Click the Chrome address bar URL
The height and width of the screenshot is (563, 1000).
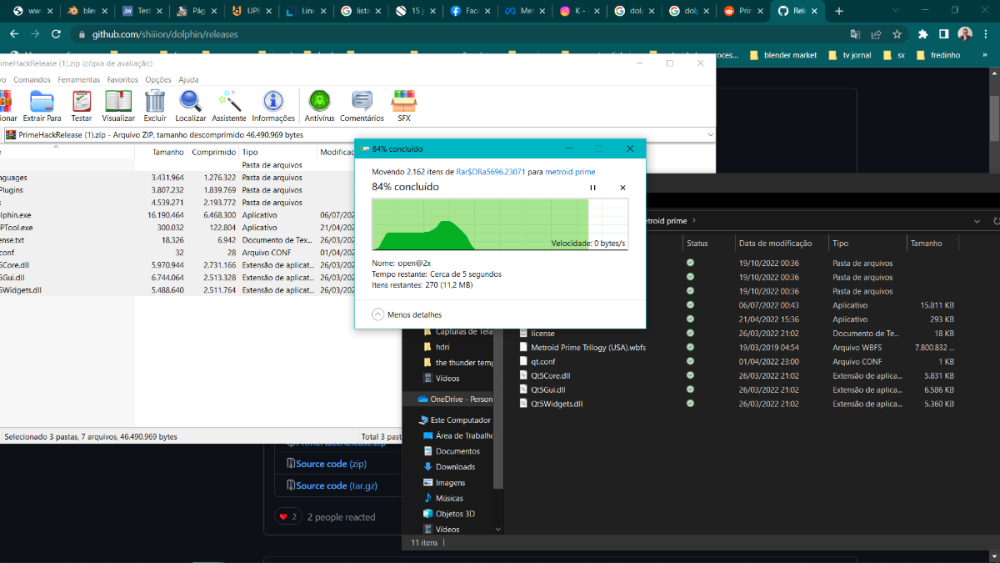click(x=165, y=34)
